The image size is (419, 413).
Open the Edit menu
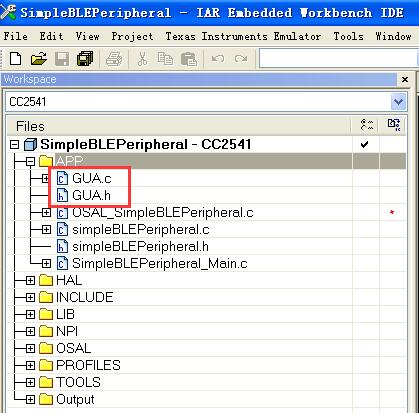coord(51,36)
